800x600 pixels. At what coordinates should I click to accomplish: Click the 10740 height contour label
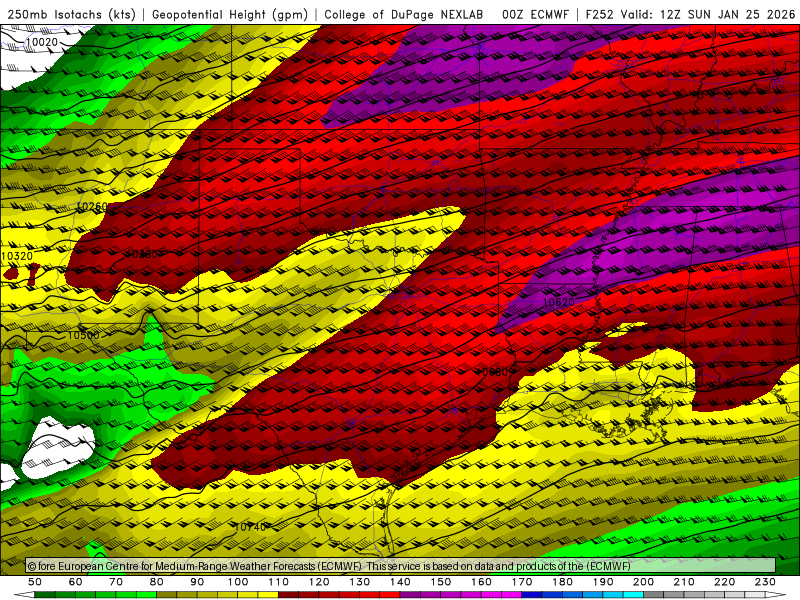click(251, 527)
